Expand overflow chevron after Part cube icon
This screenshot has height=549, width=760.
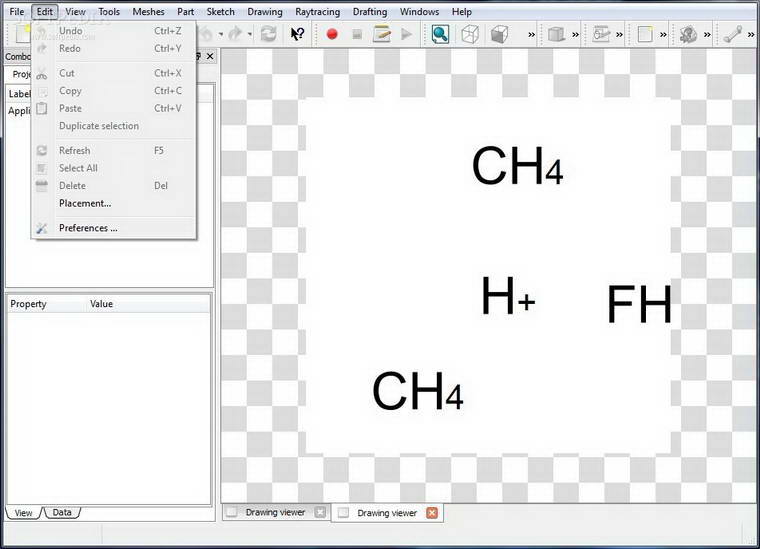click(575, 34)
